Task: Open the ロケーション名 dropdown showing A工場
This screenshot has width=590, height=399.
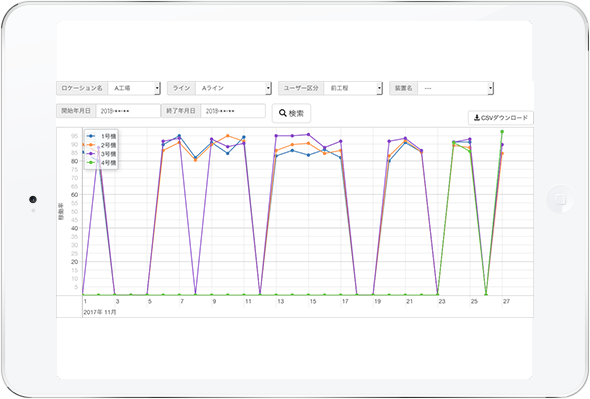Action: click(x=134, y=88)
